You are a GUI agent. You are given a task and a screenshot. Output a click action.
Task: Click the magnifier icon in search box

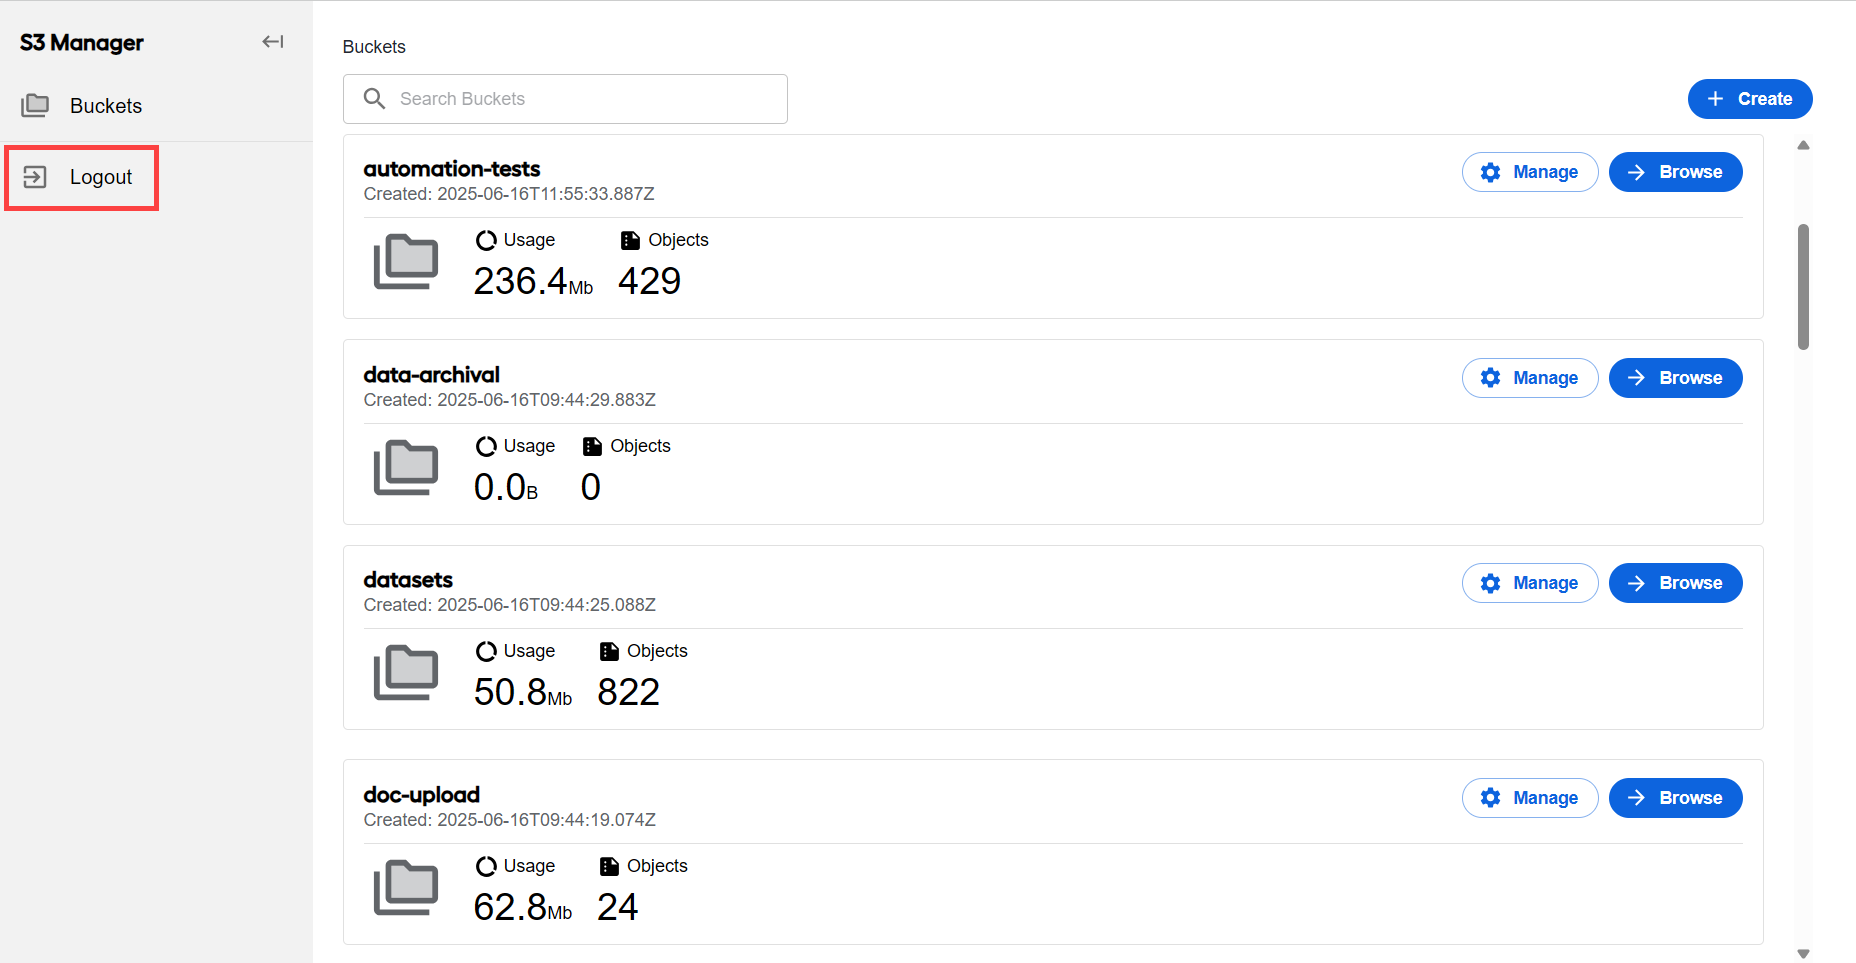[x=374, y=98]
